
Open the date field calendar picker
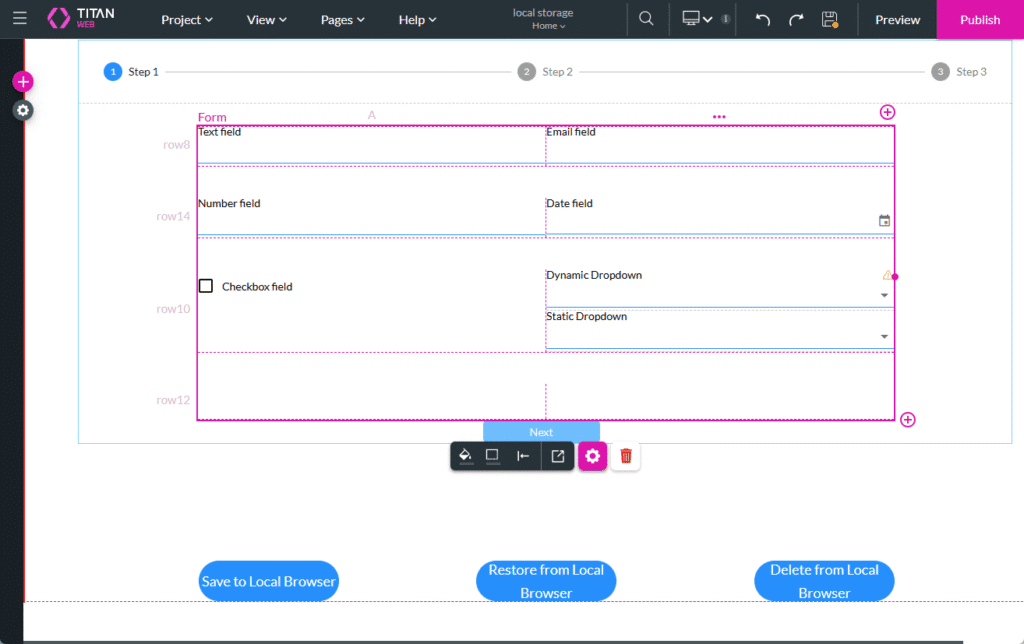click(x=884, y=221)
